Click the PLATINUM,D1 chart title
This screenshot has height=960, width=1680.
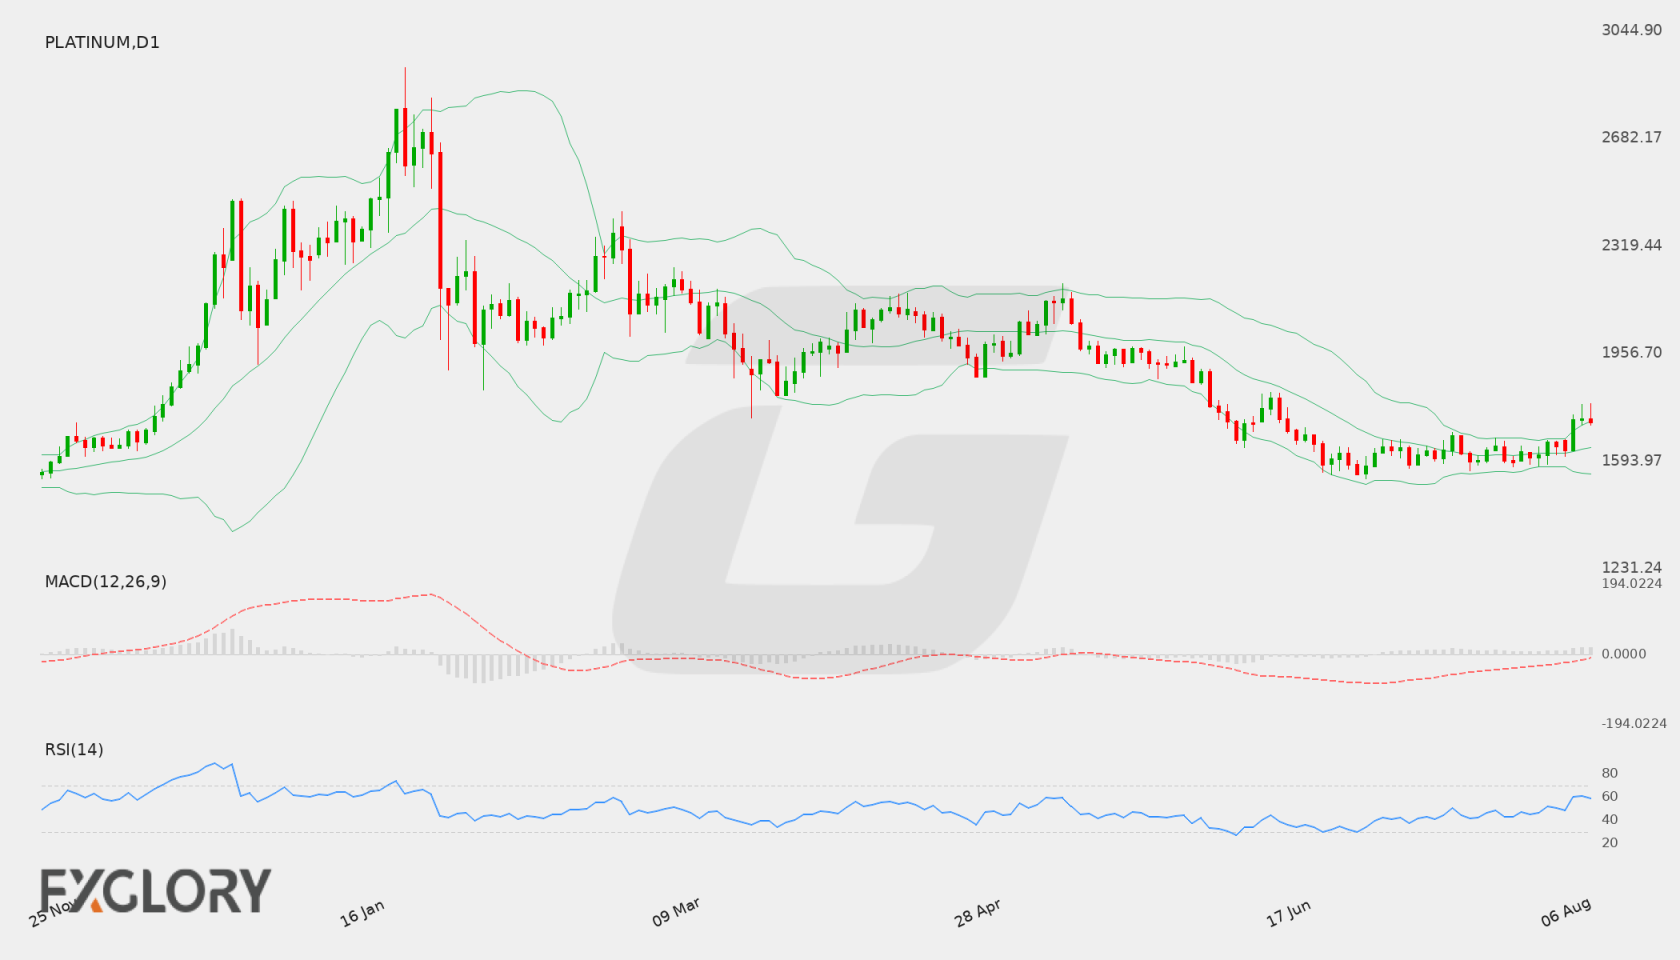(102, 42)
